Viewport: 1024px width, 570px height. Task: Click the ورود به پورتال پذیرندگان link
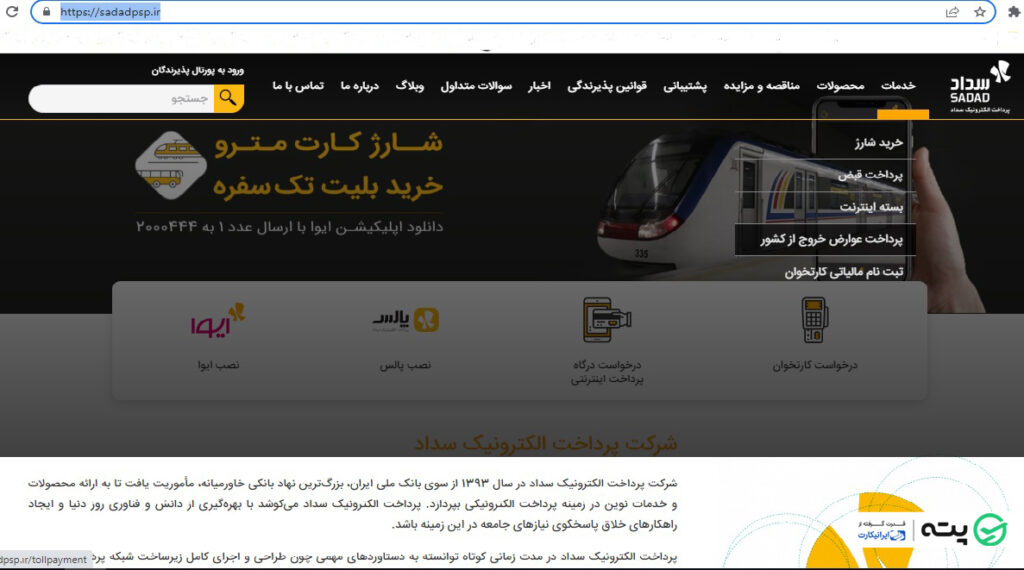point(198,70)
